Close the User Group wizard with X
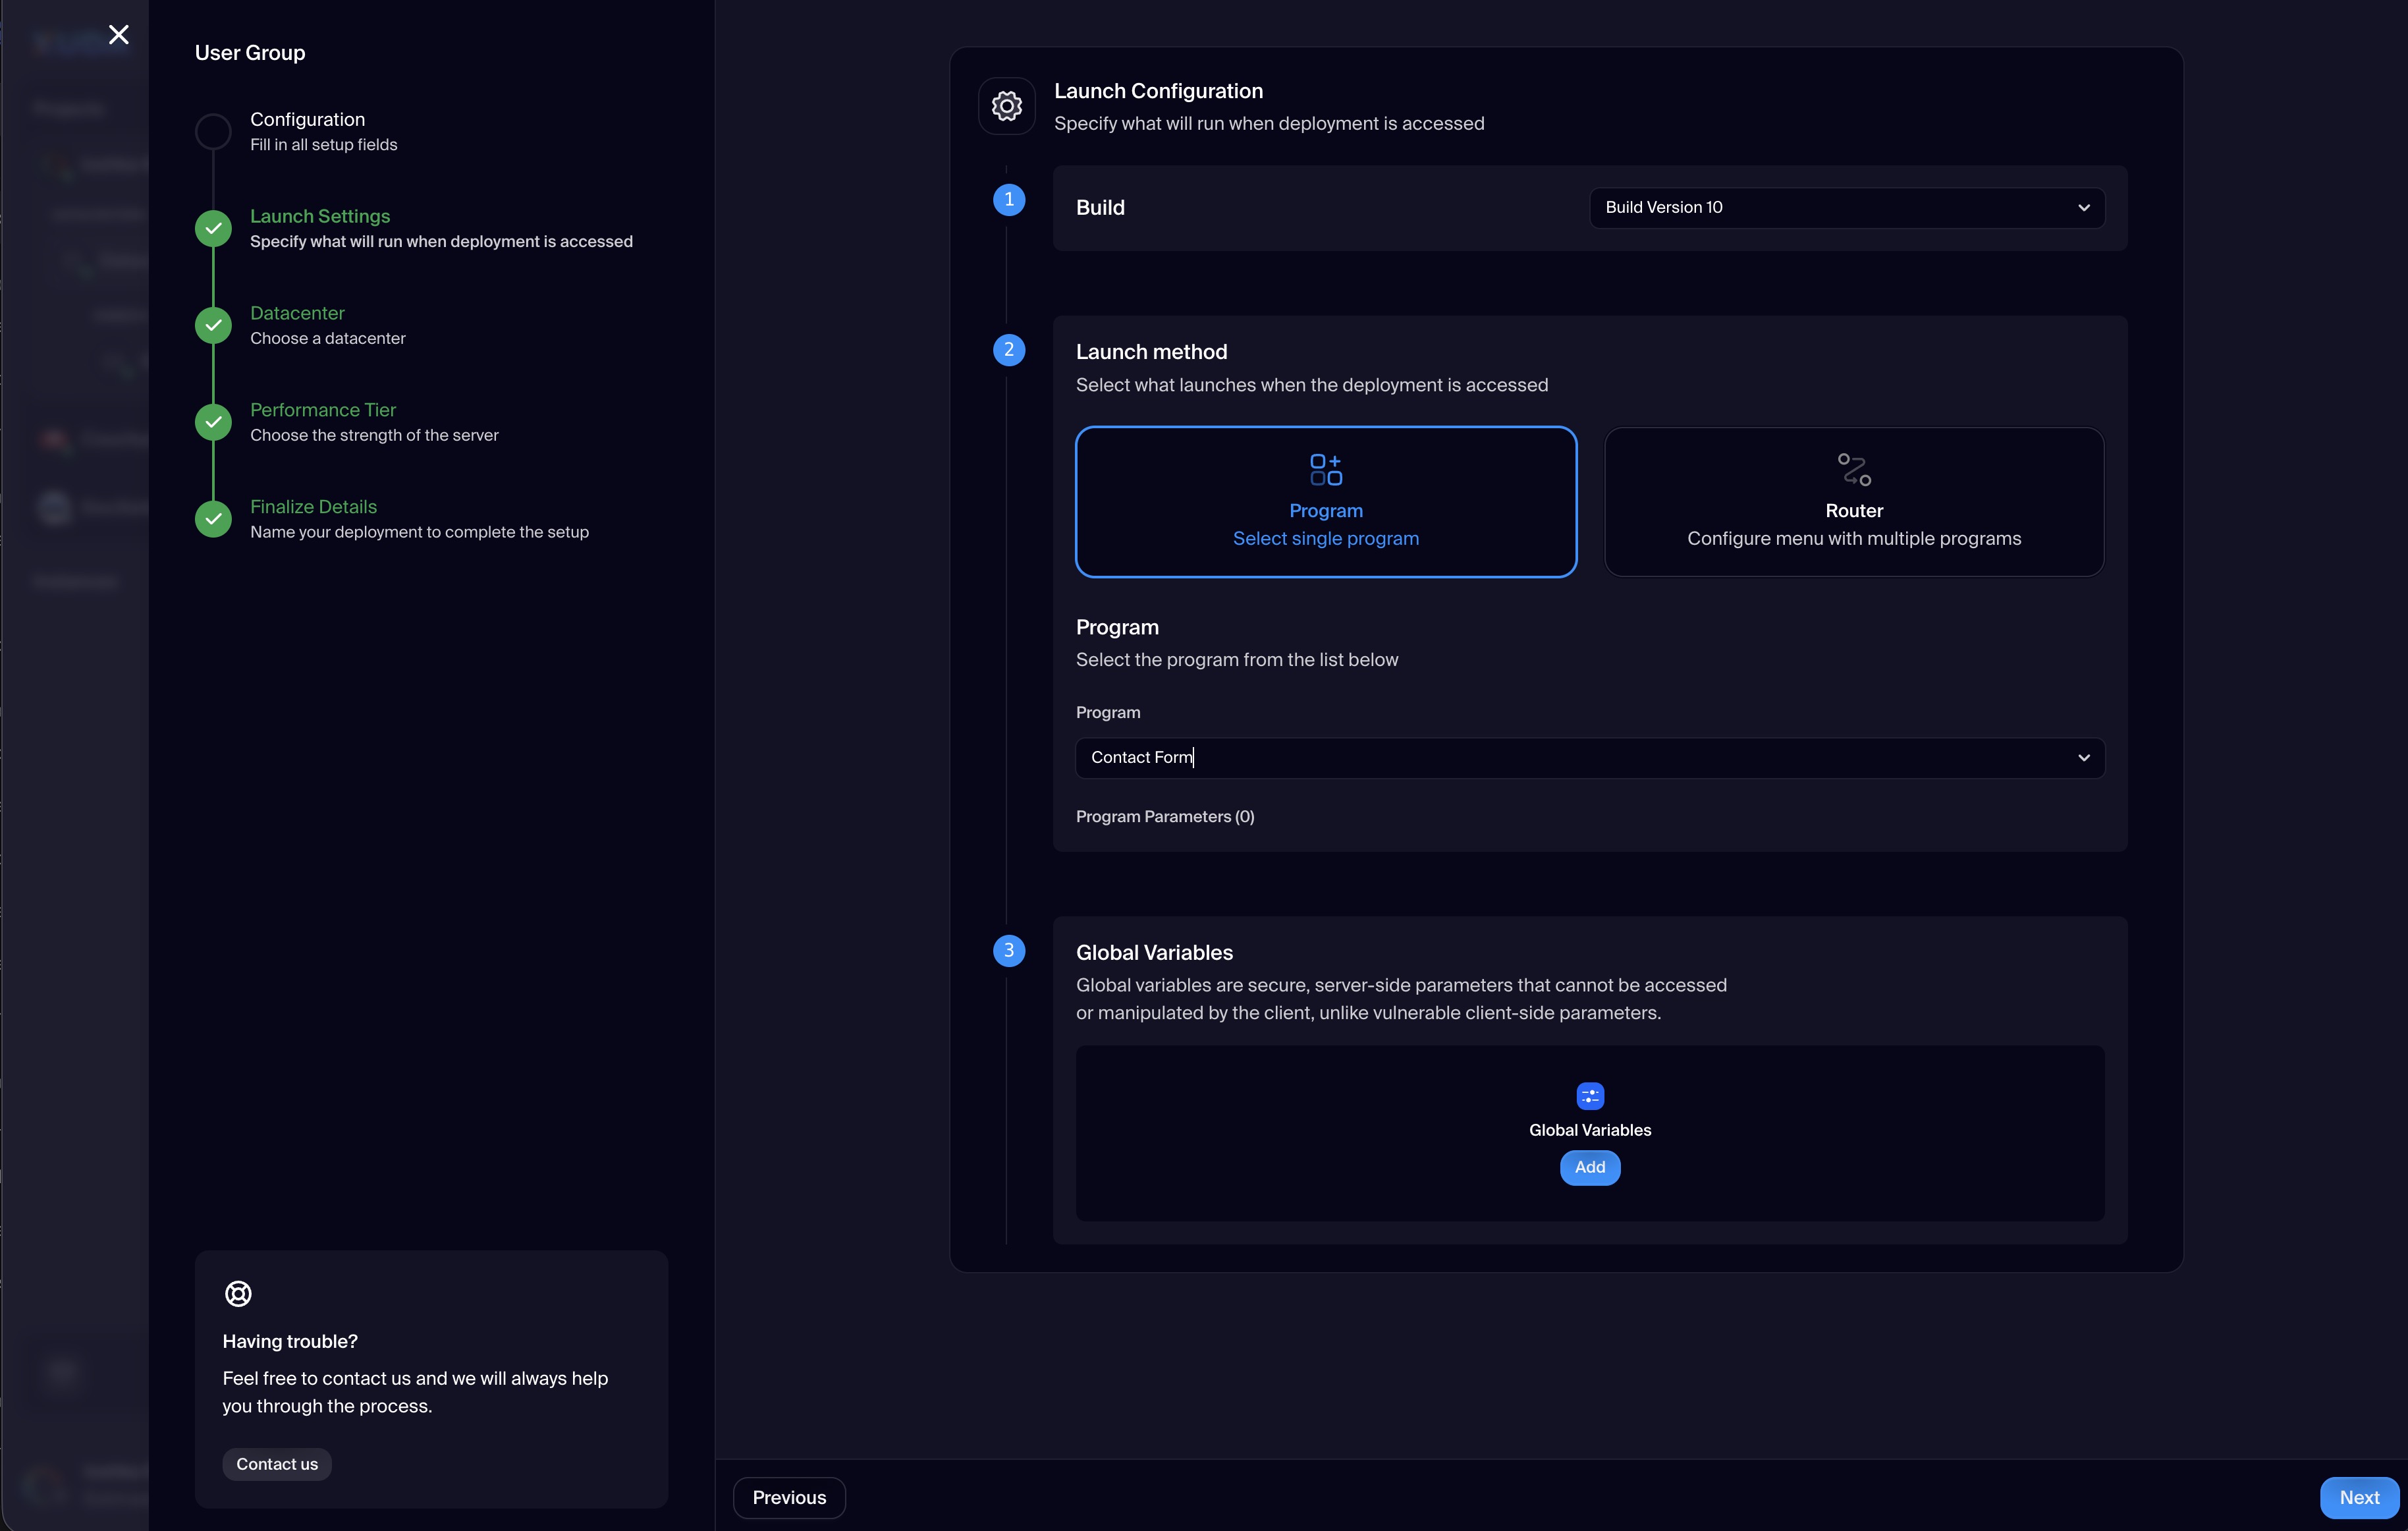This screenshot has height=1531, width=2408. 119,35
